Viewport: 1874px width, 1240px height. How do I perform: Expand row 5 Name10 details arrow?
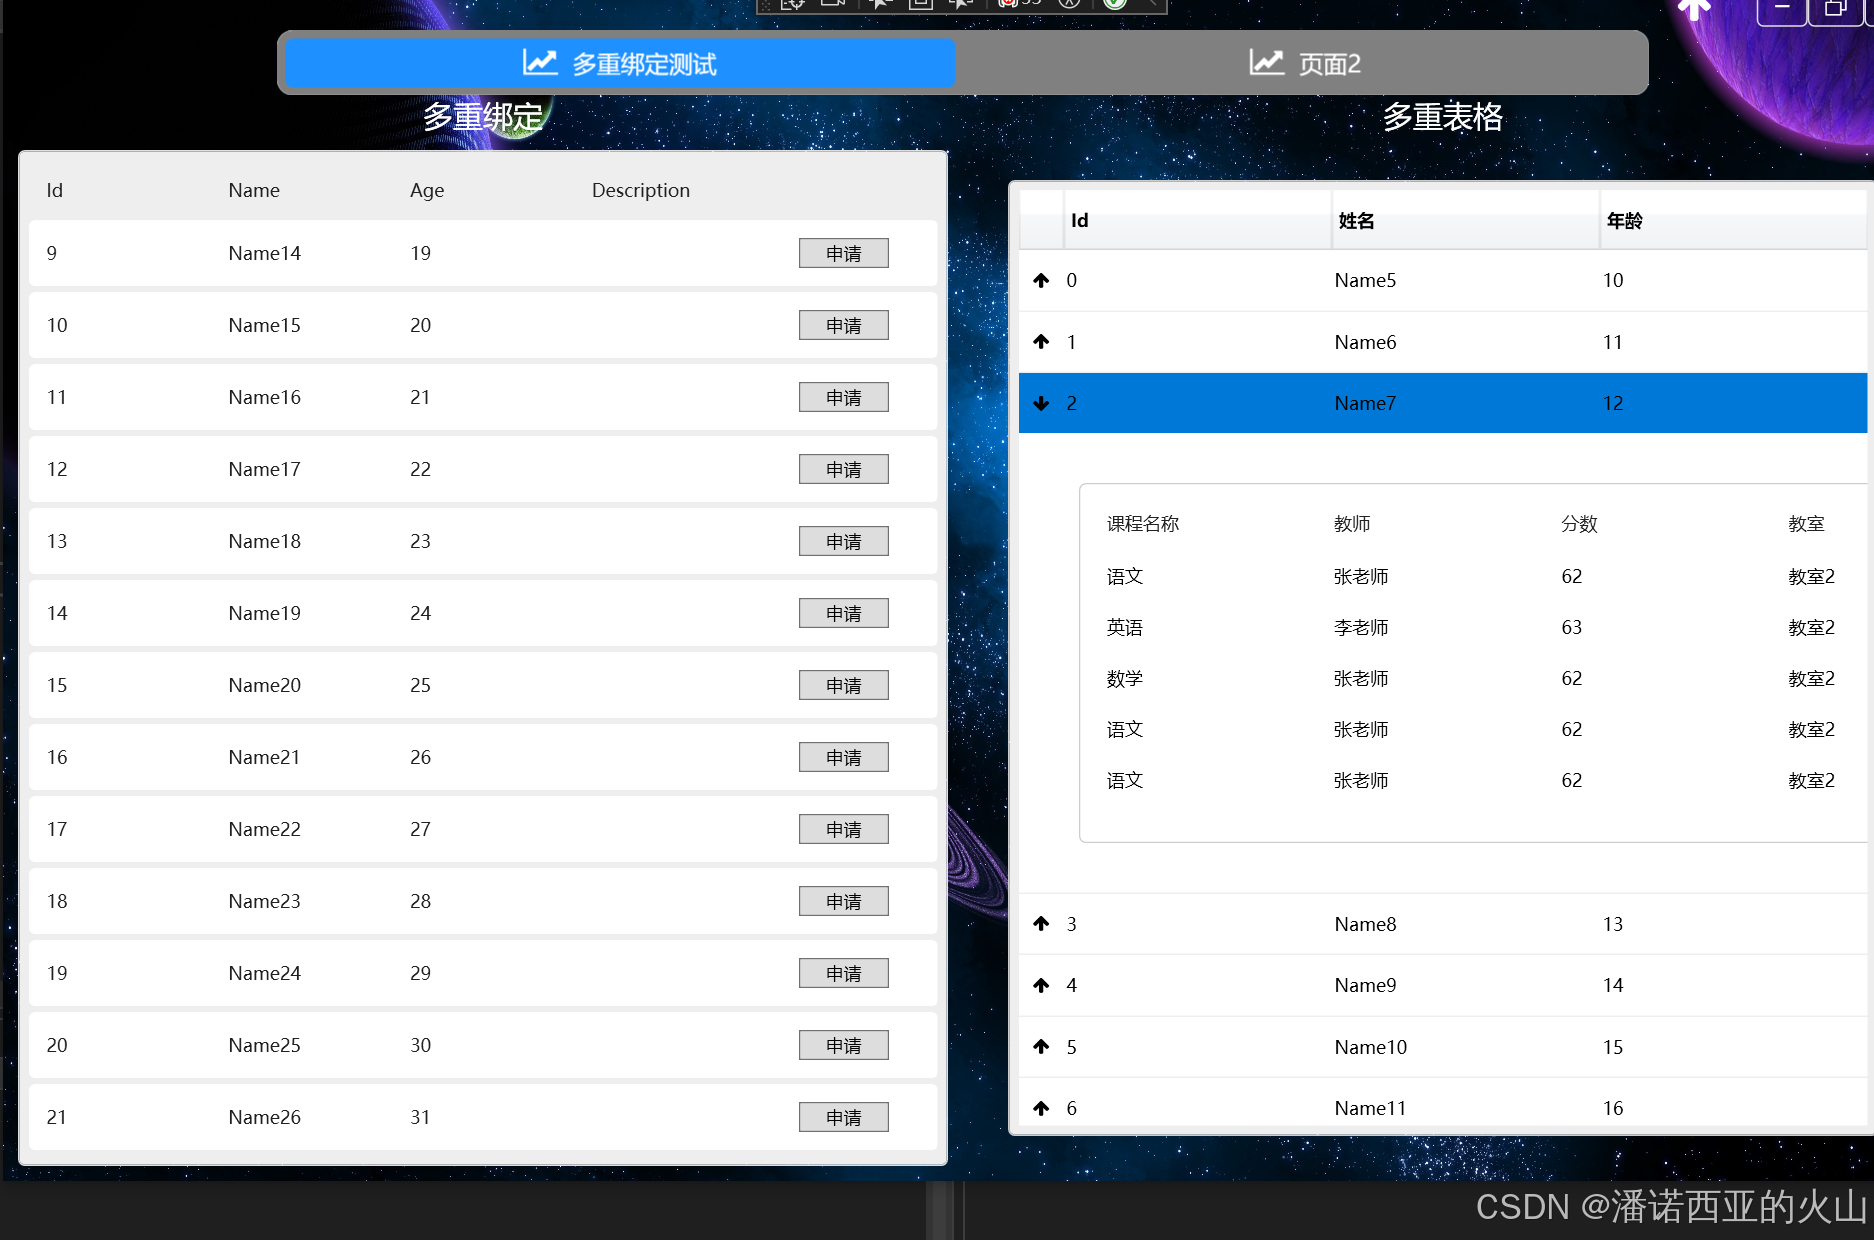tap(1041, 1047)
